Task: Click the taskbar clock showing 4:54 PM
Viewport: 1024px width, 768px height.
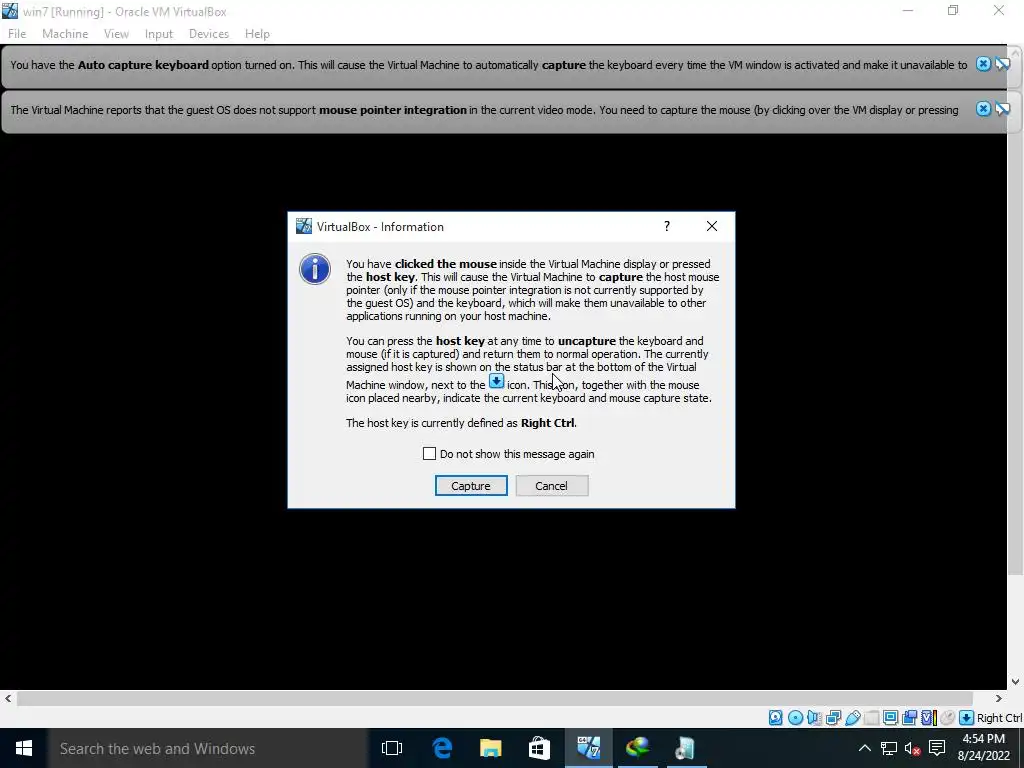Action: (984, 748)
